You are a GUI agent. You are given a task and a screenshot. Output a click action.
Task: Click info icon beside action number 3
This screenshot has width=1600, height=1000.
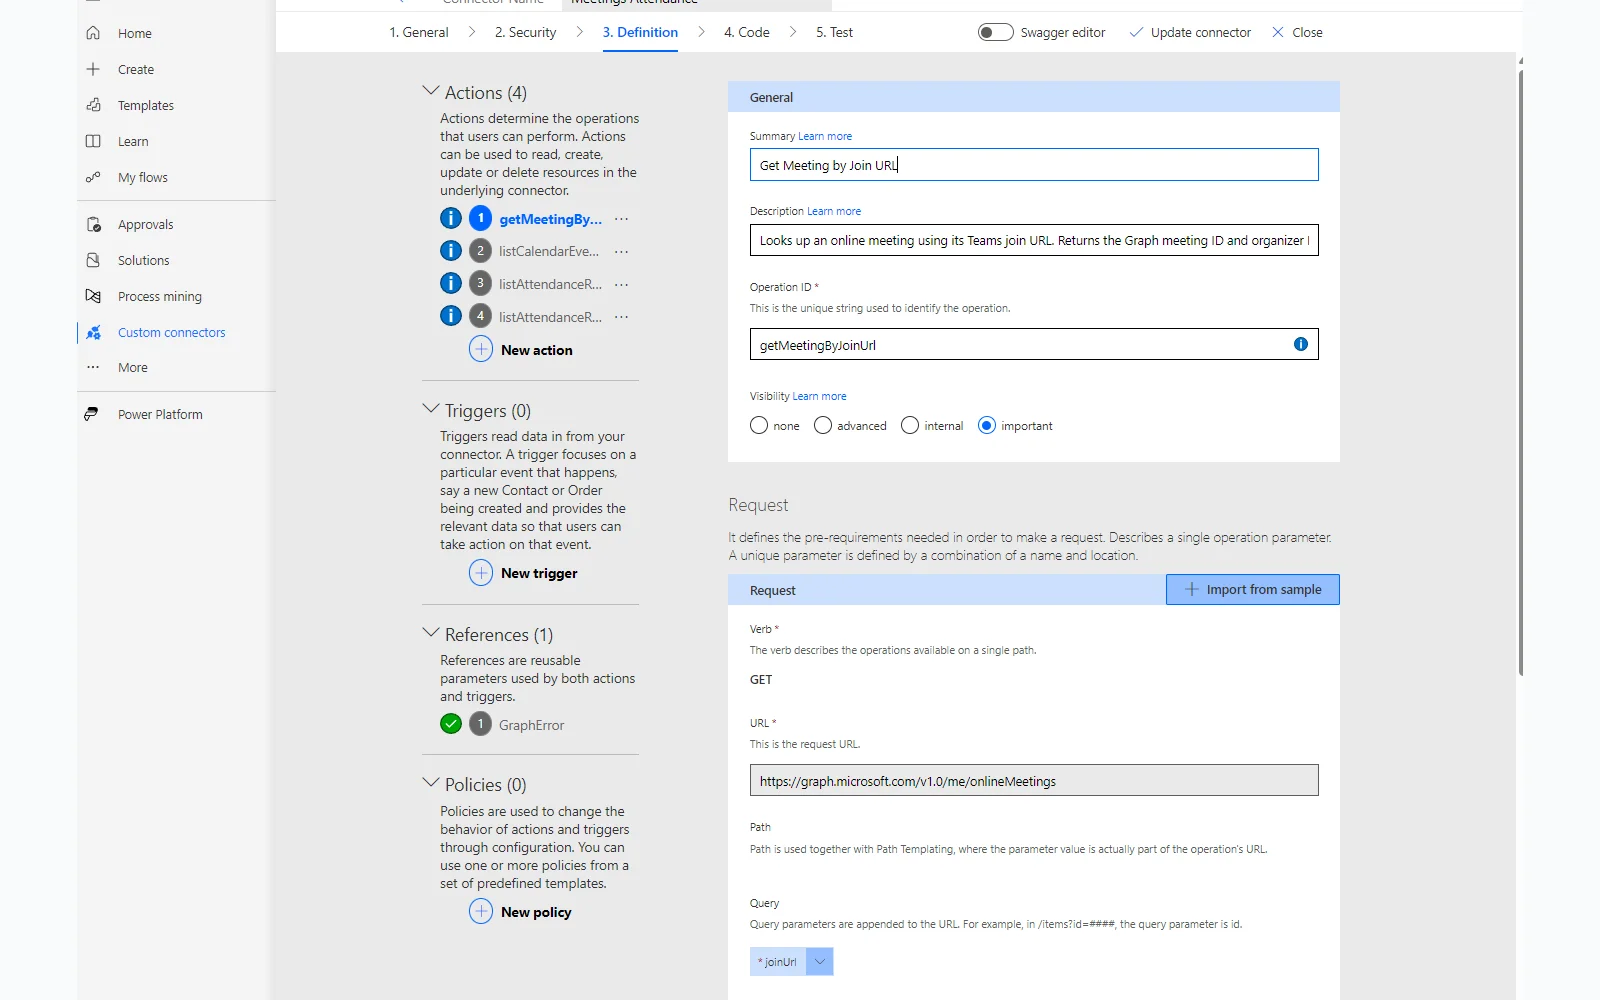coord(451,284)
